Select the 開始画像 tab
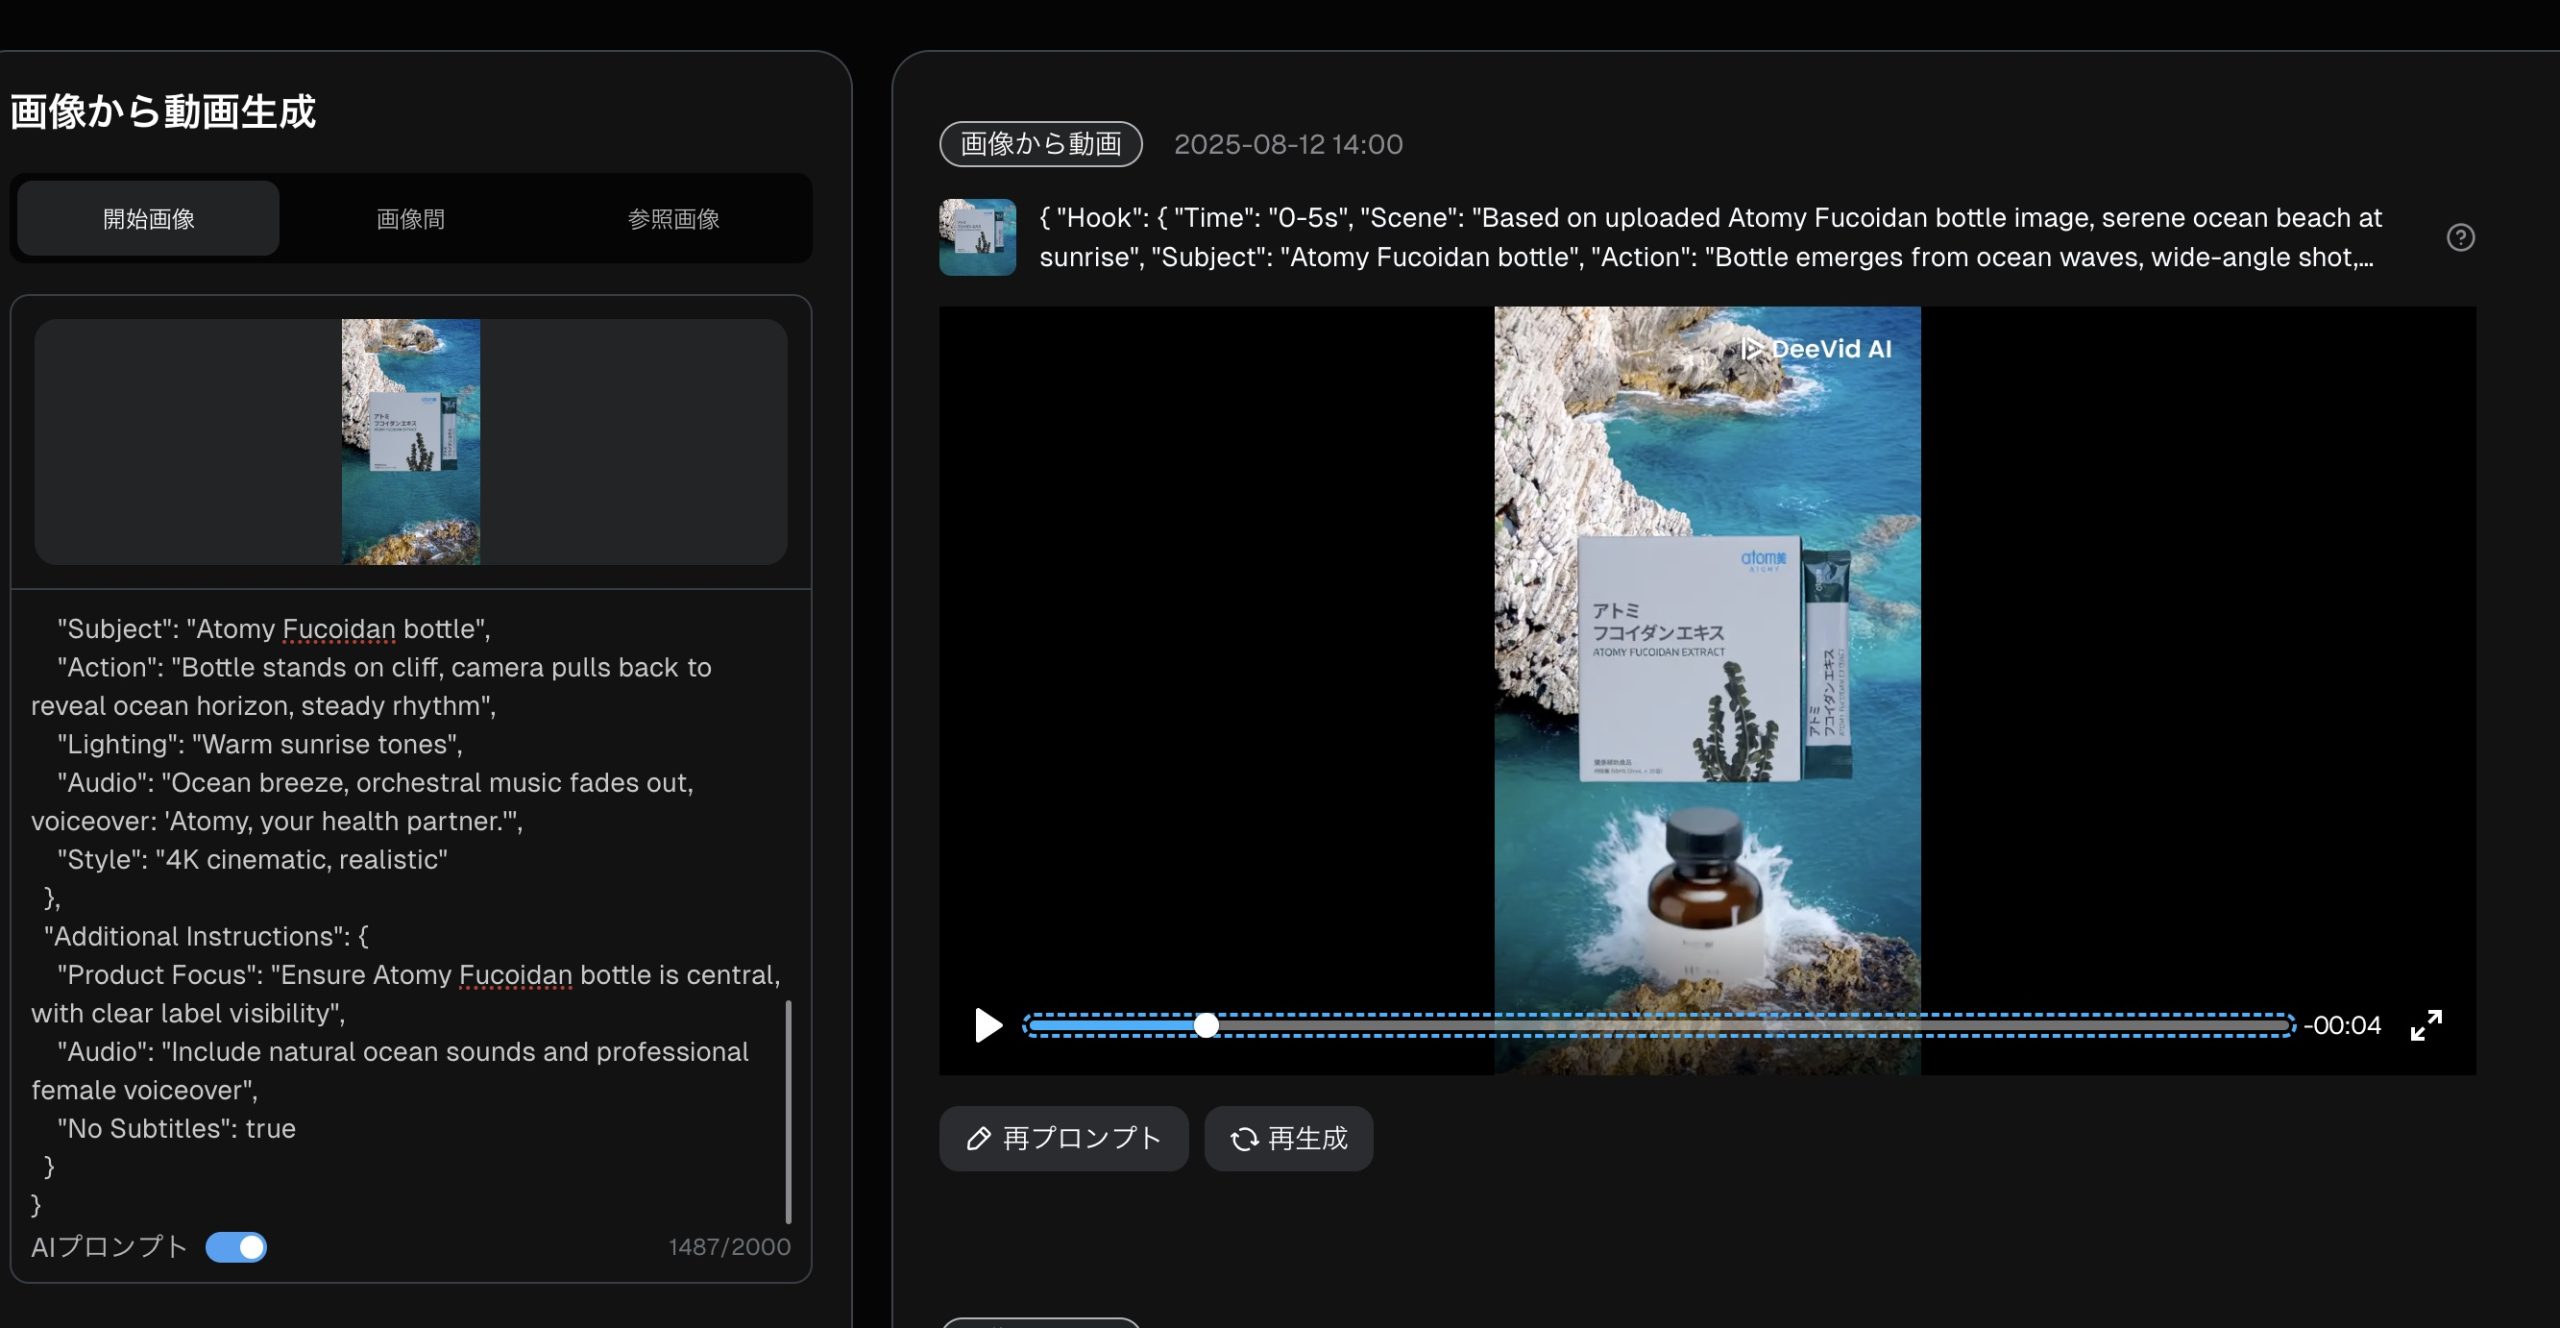The image size is (2560, 1328). (x=146, y=218)
